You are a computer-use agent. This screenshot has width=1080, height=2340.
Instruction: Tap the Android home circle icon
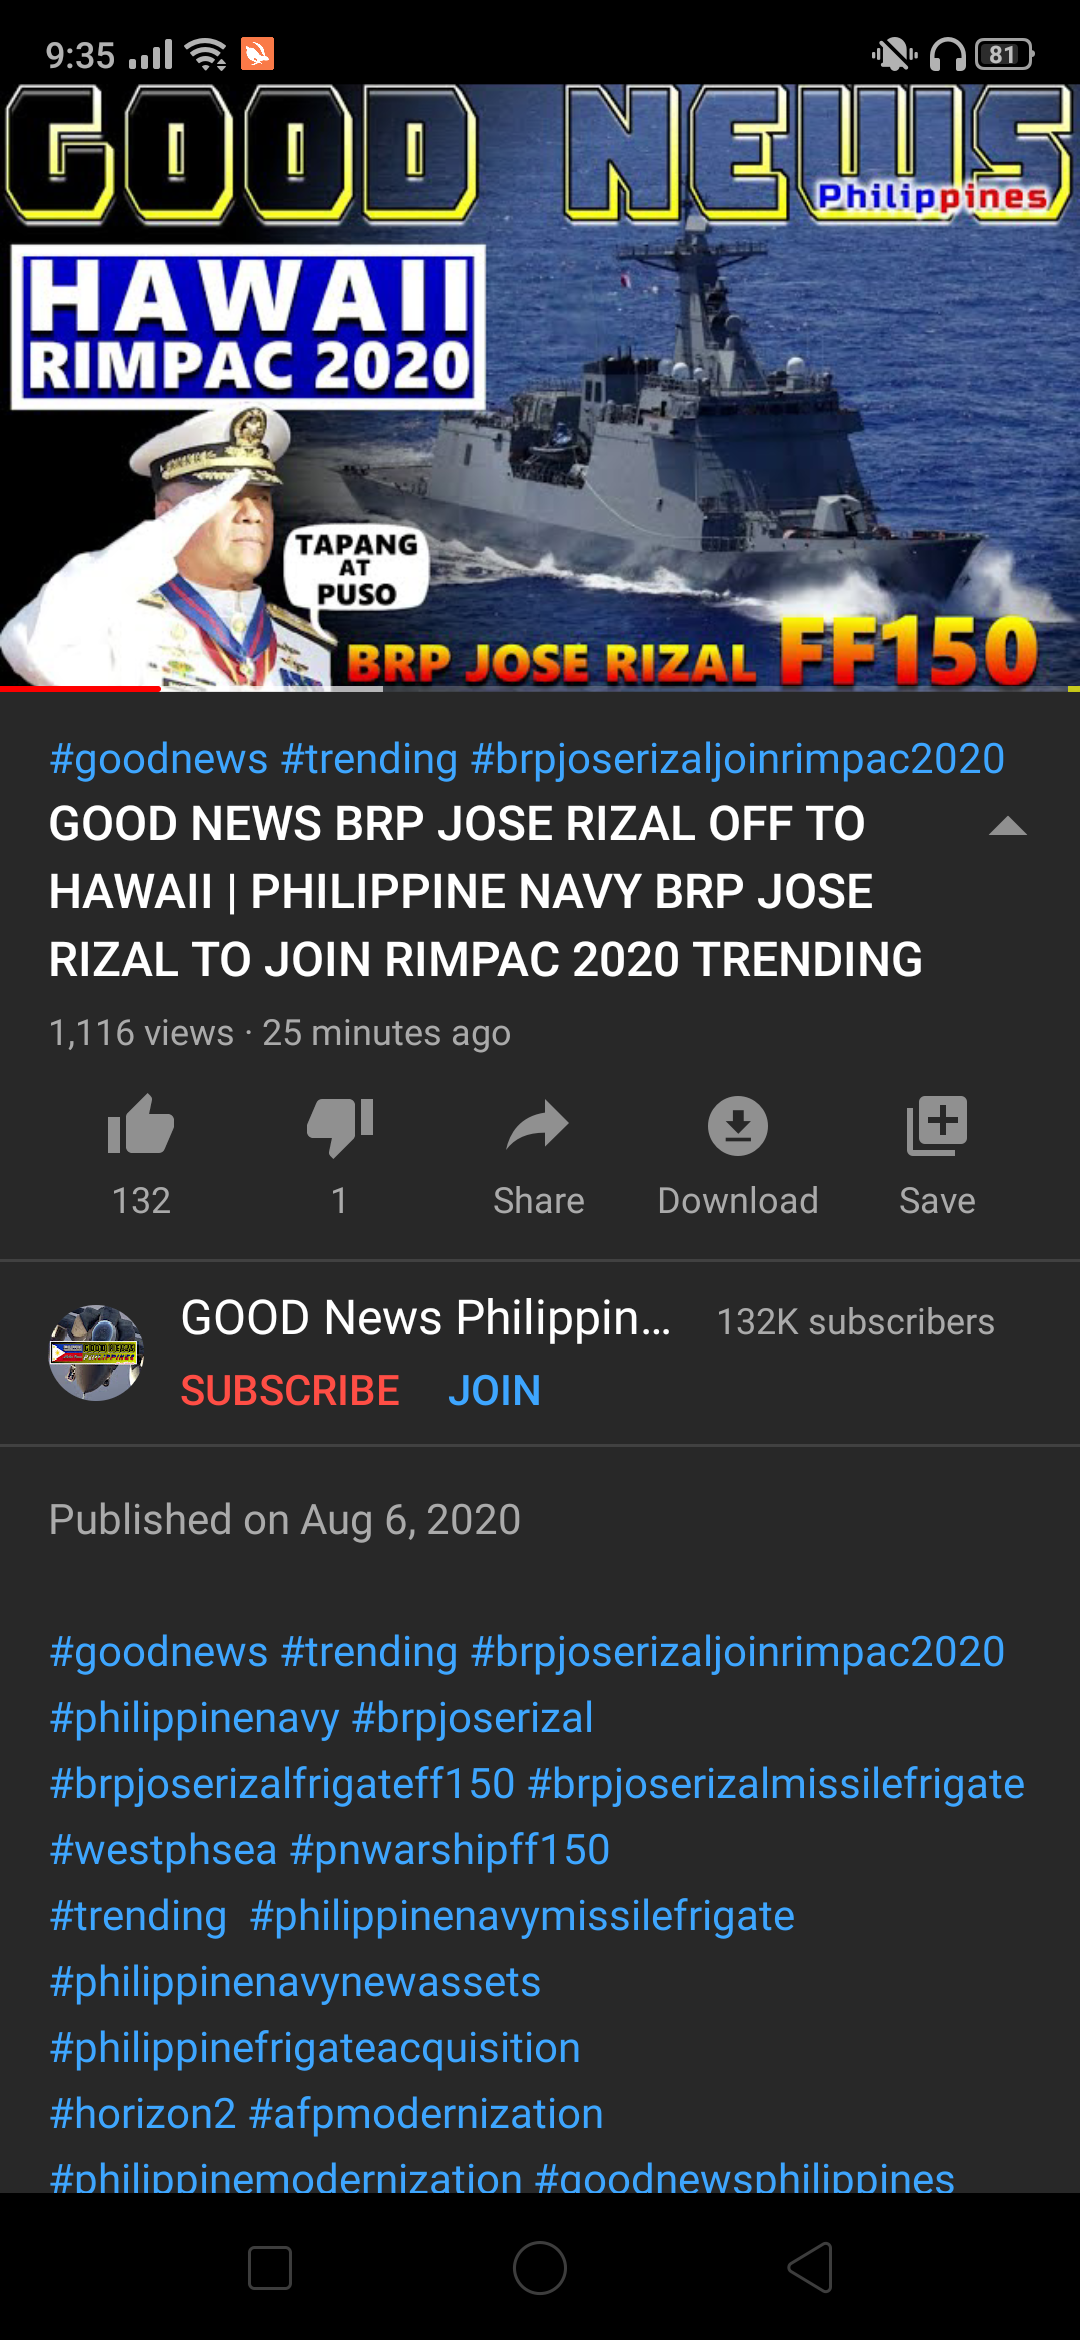coord(540,2267)
